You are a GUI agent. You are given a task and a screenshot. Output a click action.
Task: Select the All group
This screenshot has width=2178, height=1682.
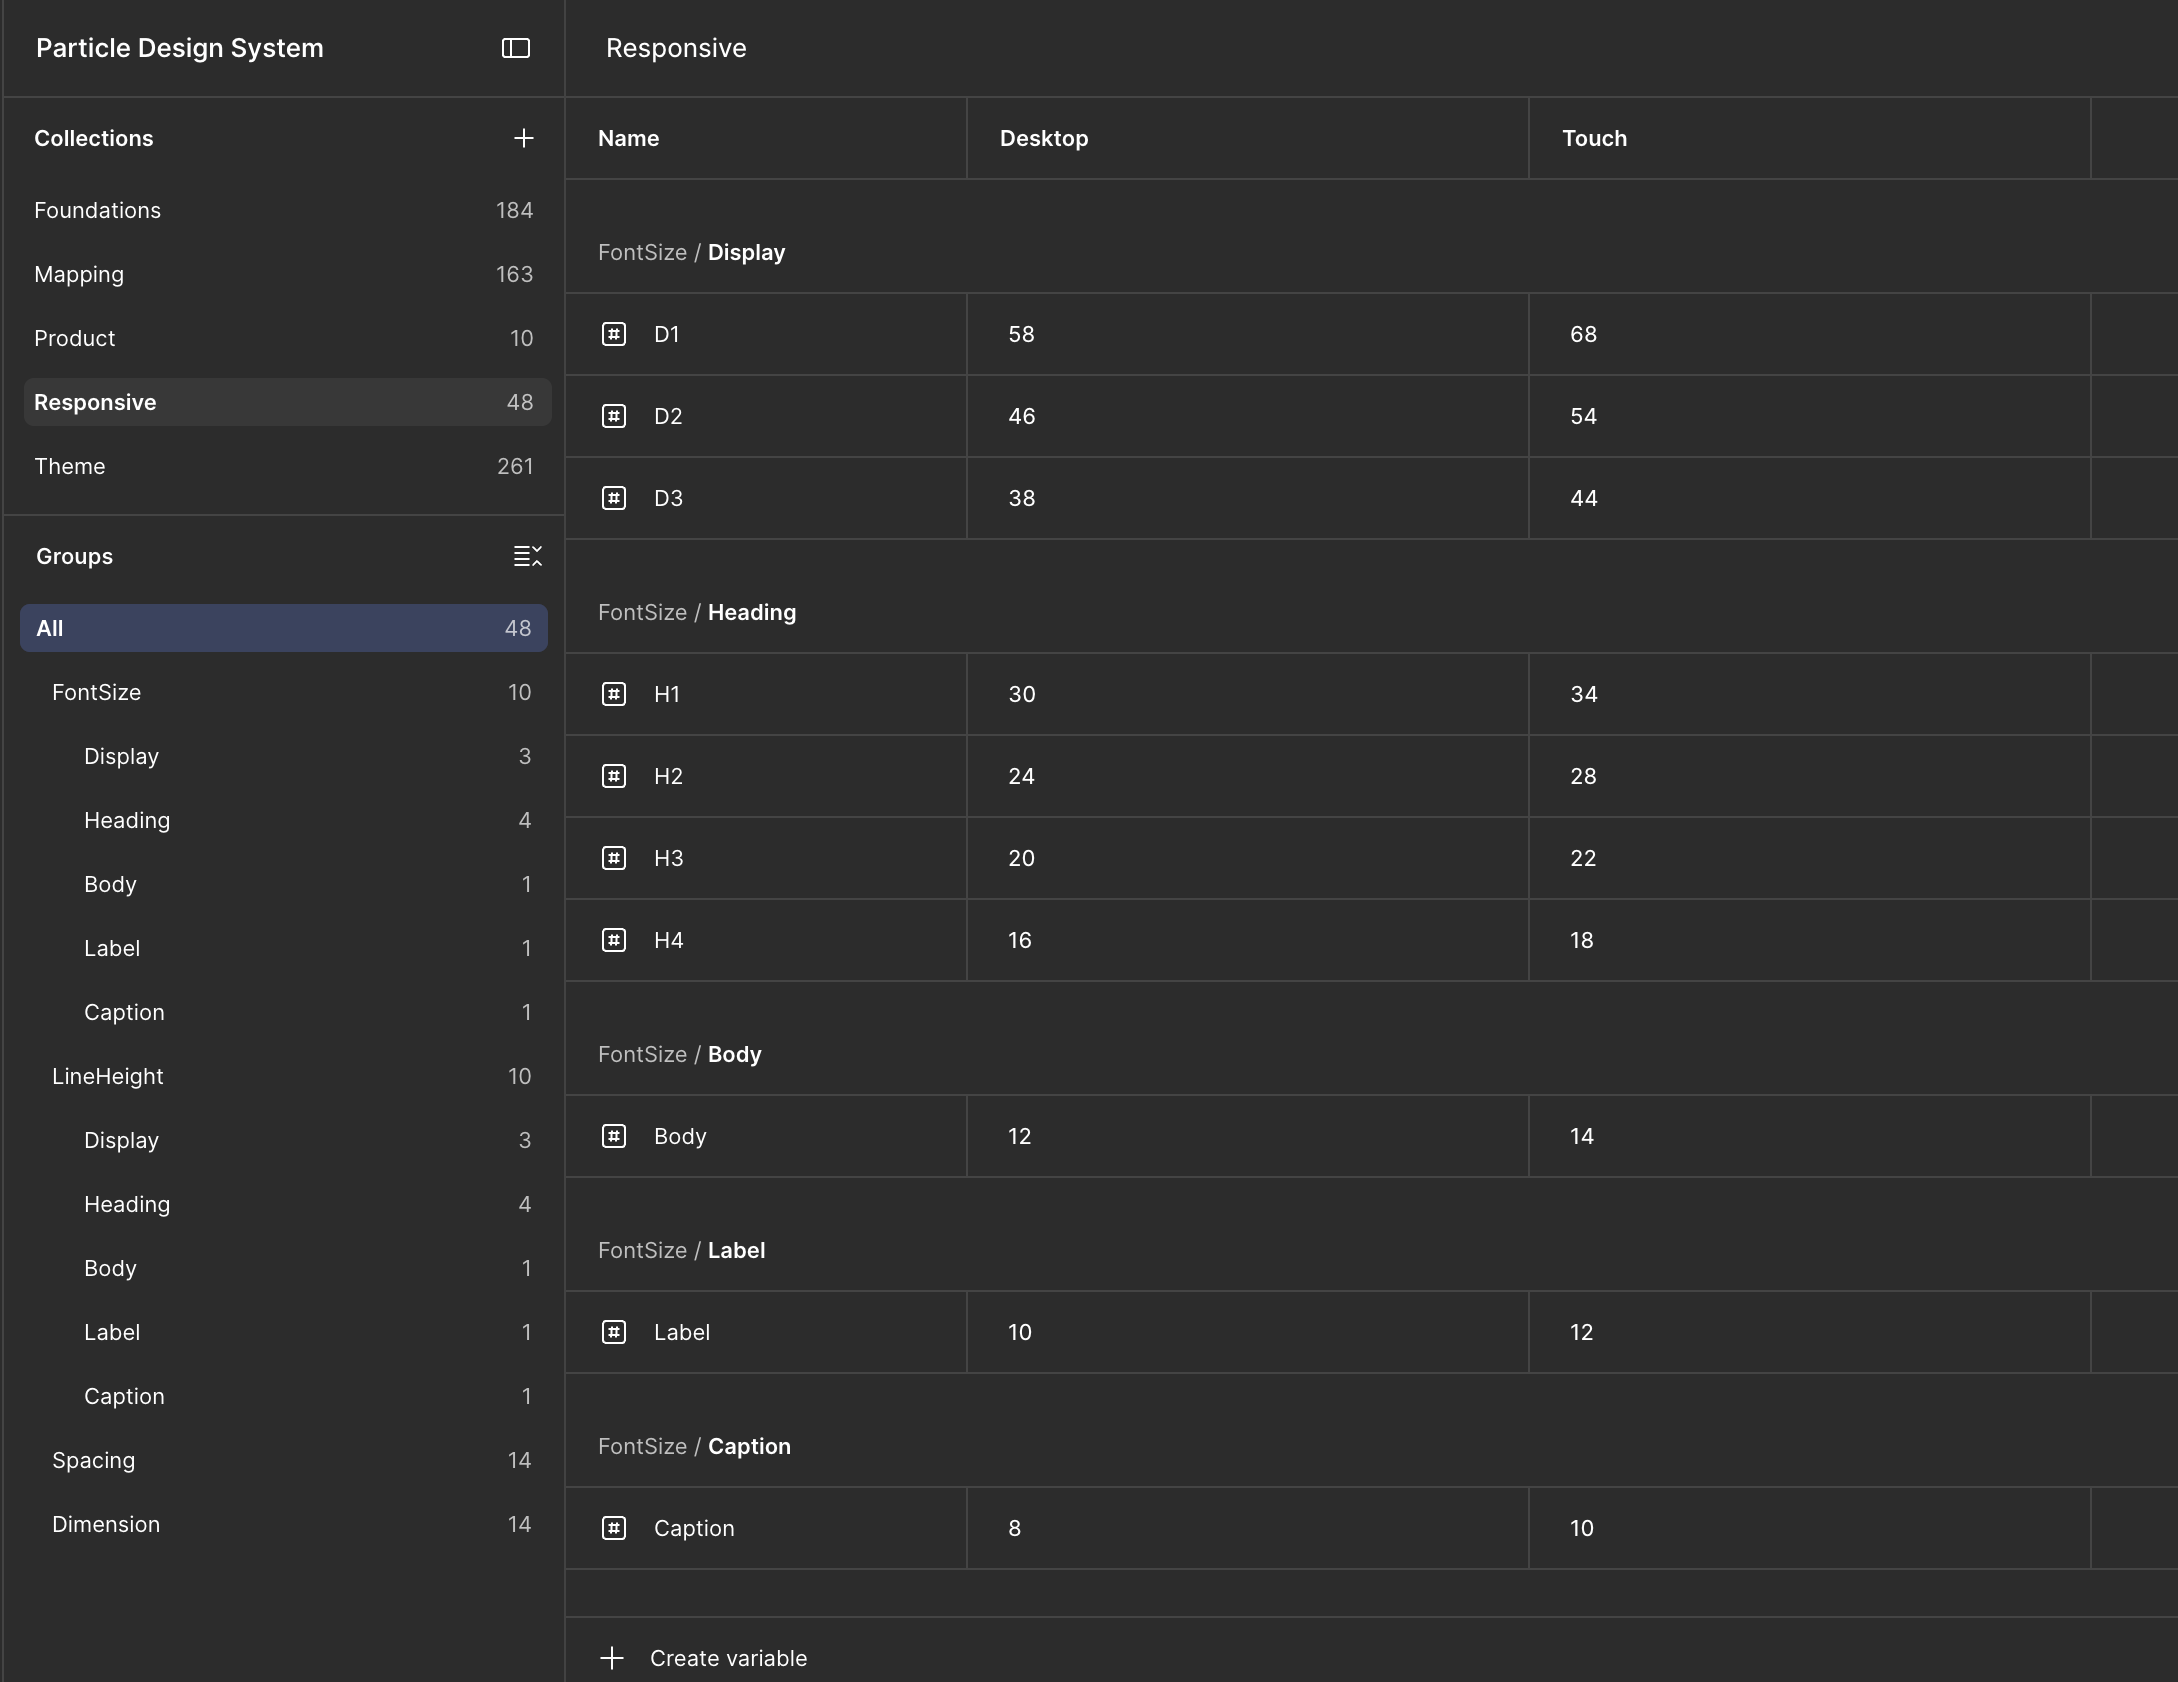[x=284, y=628]
